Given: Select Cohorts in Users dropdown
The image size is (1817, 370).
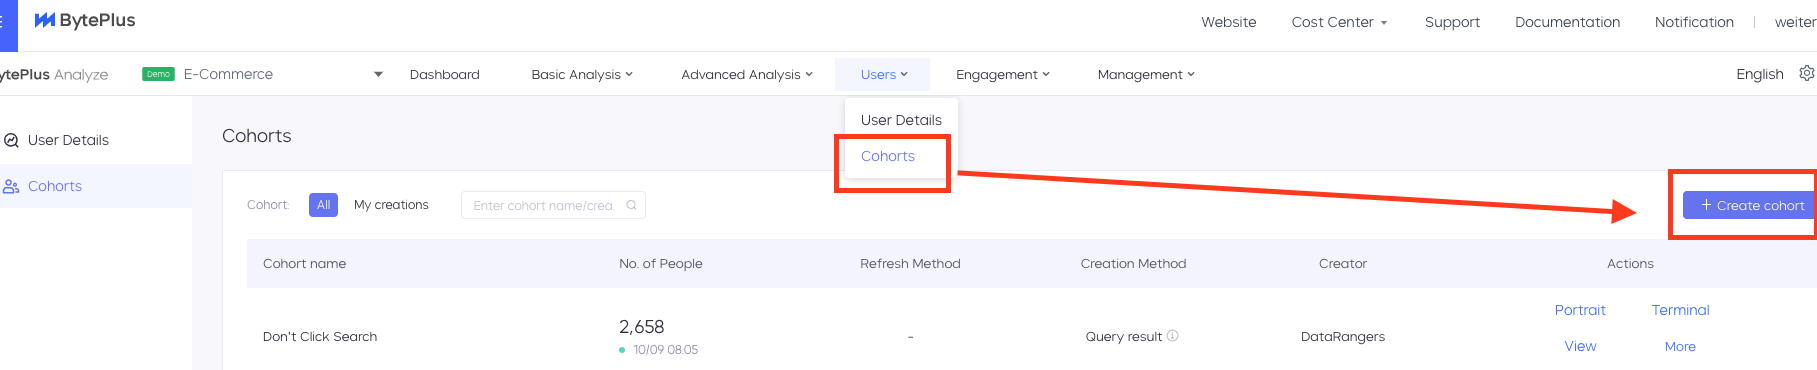Looking at the screenshot, I should pyautogui.click(x=888, y=157).
